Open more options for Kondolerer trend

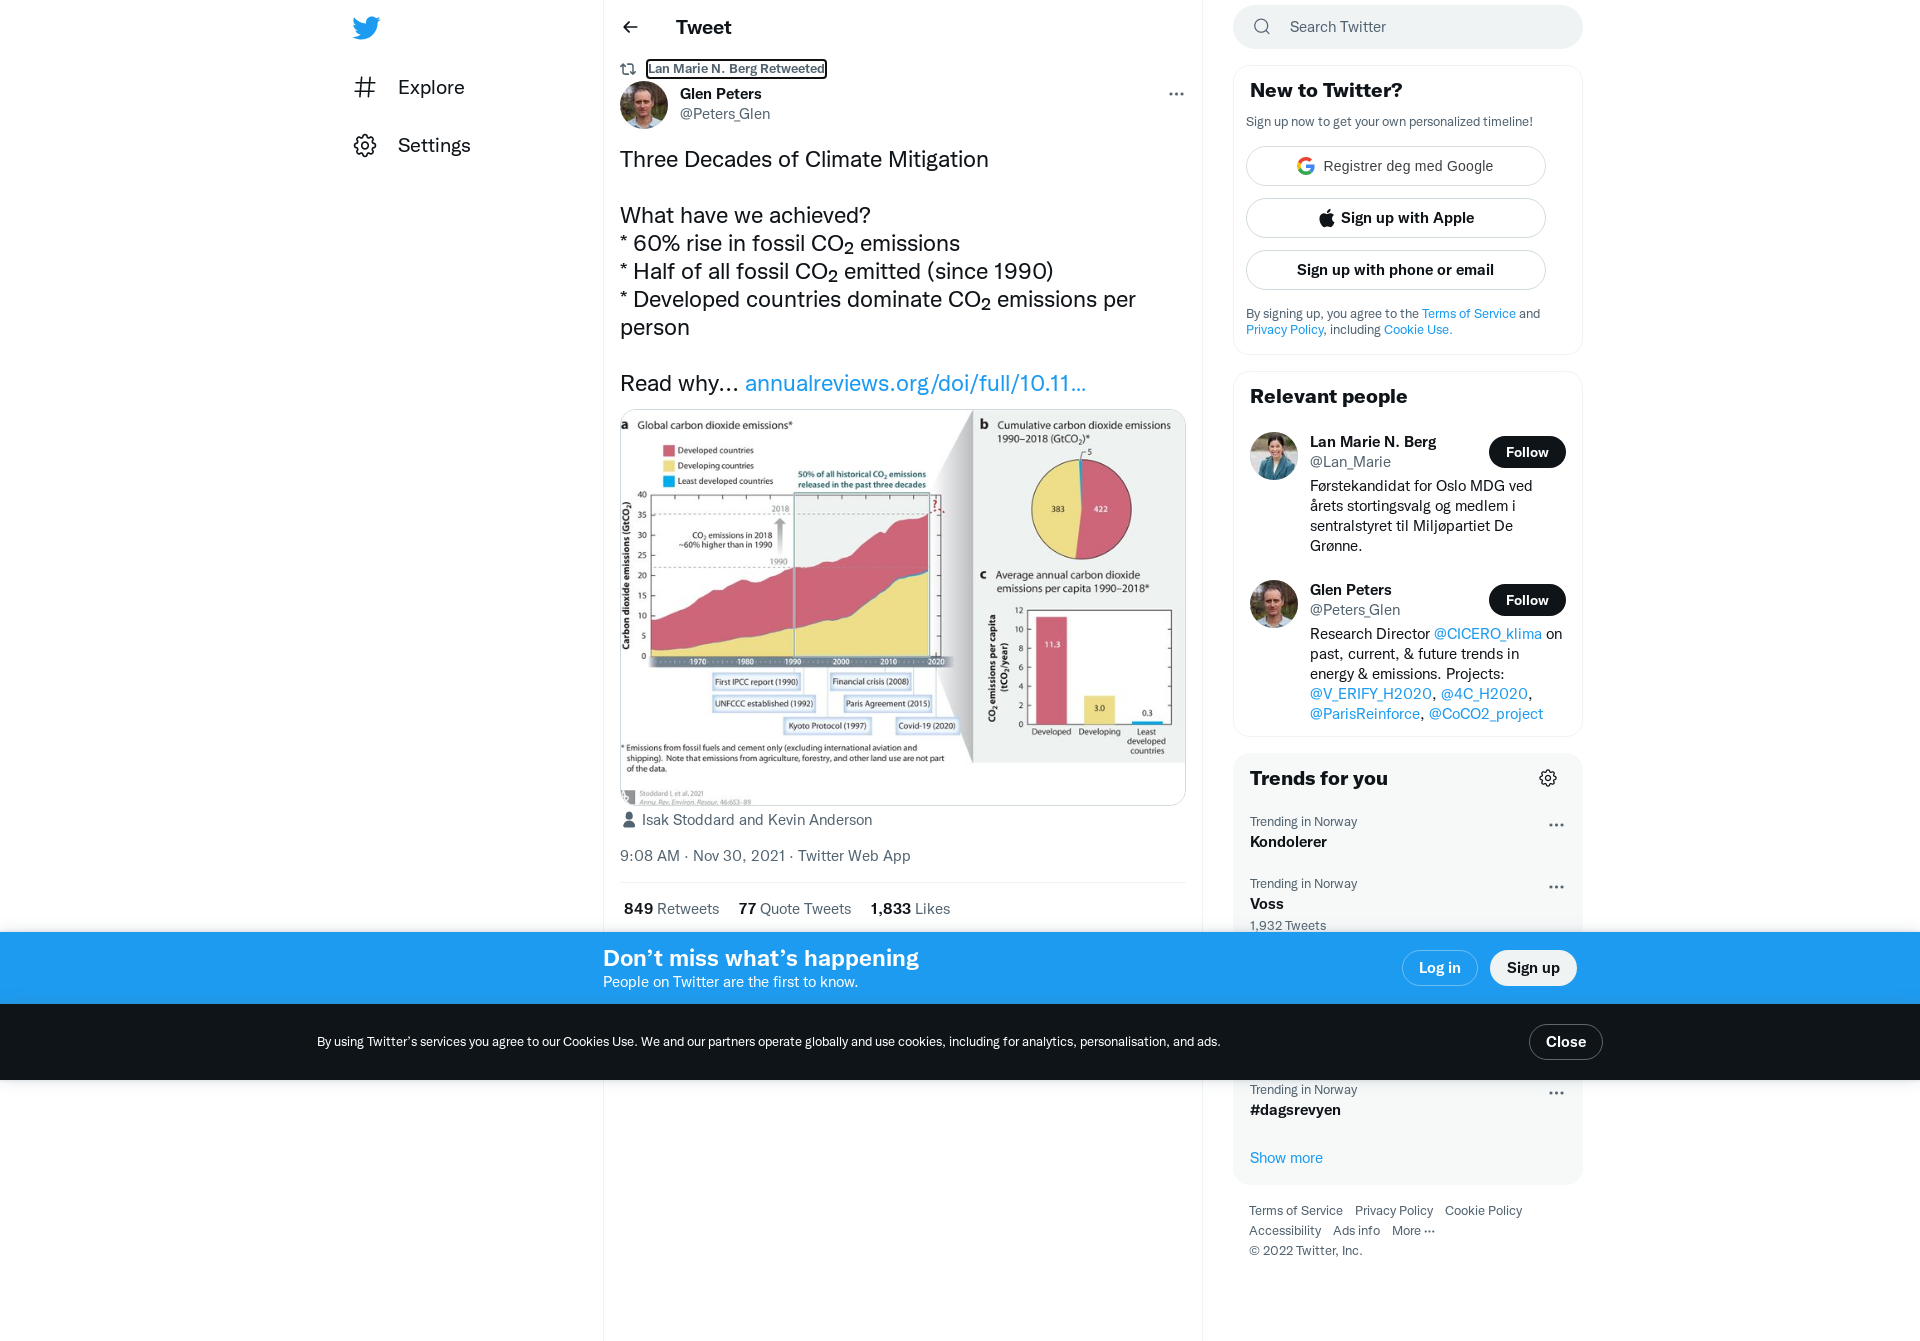(1556, 825)
